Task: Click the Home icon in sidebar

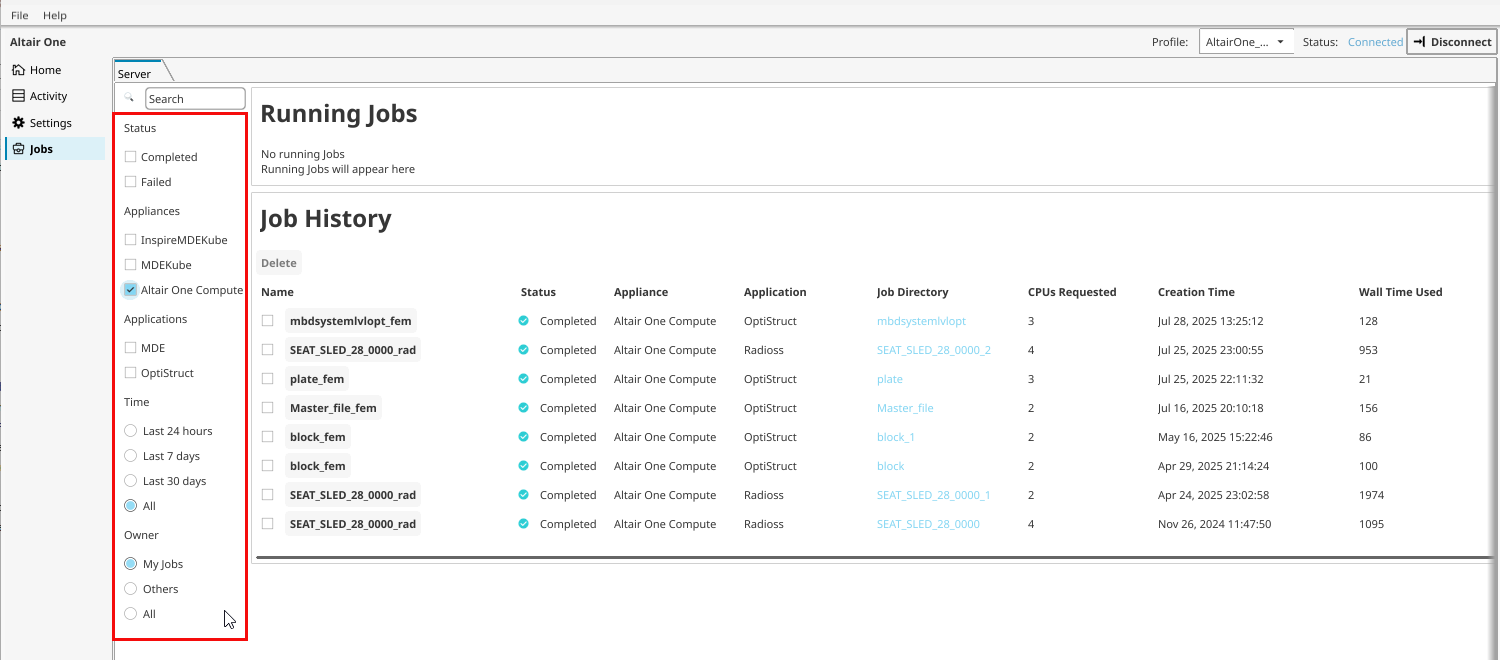Action: coord(18,70)
